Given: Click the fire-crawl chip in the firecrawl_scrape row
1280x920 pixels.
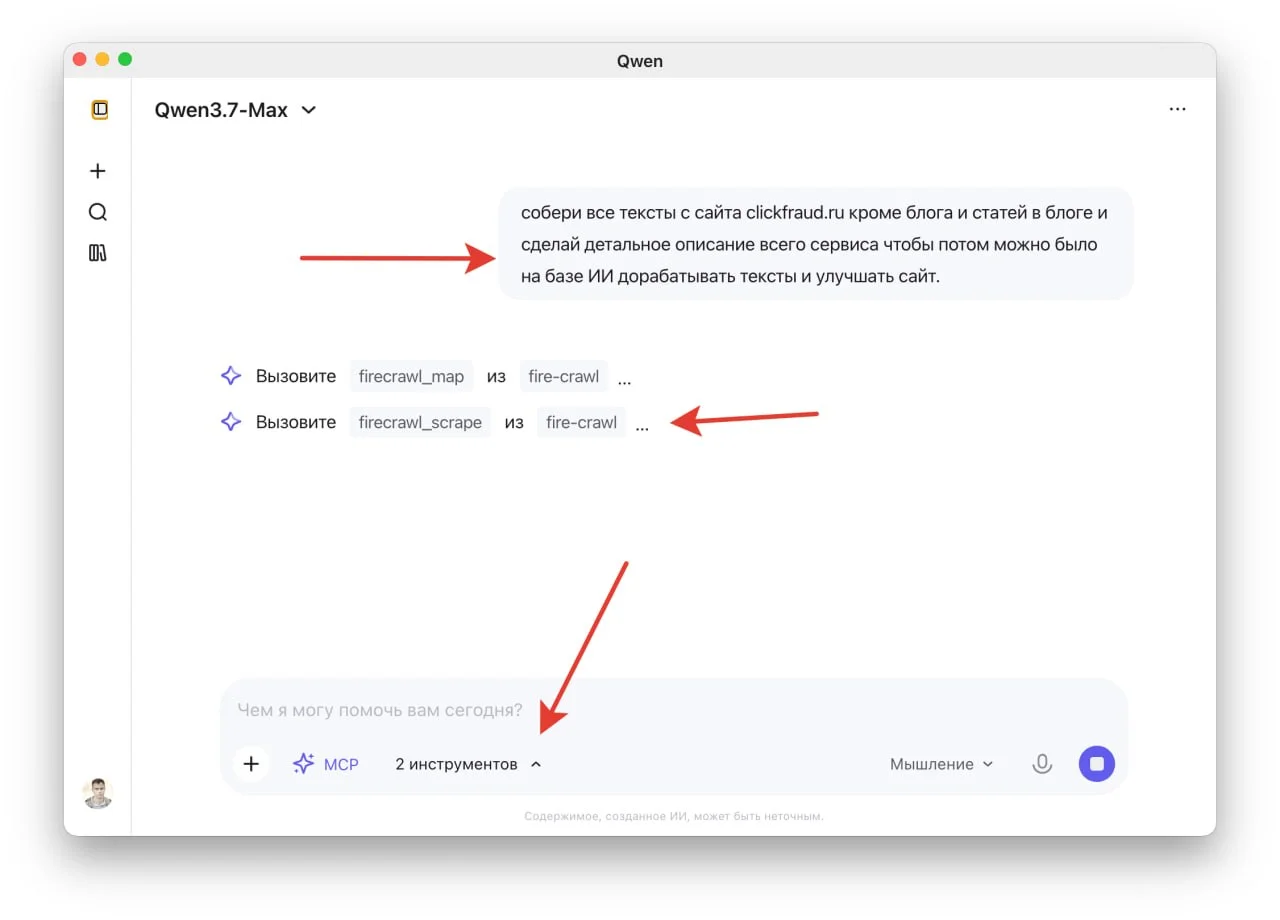Looking at the screenshot, I should 582,422.
